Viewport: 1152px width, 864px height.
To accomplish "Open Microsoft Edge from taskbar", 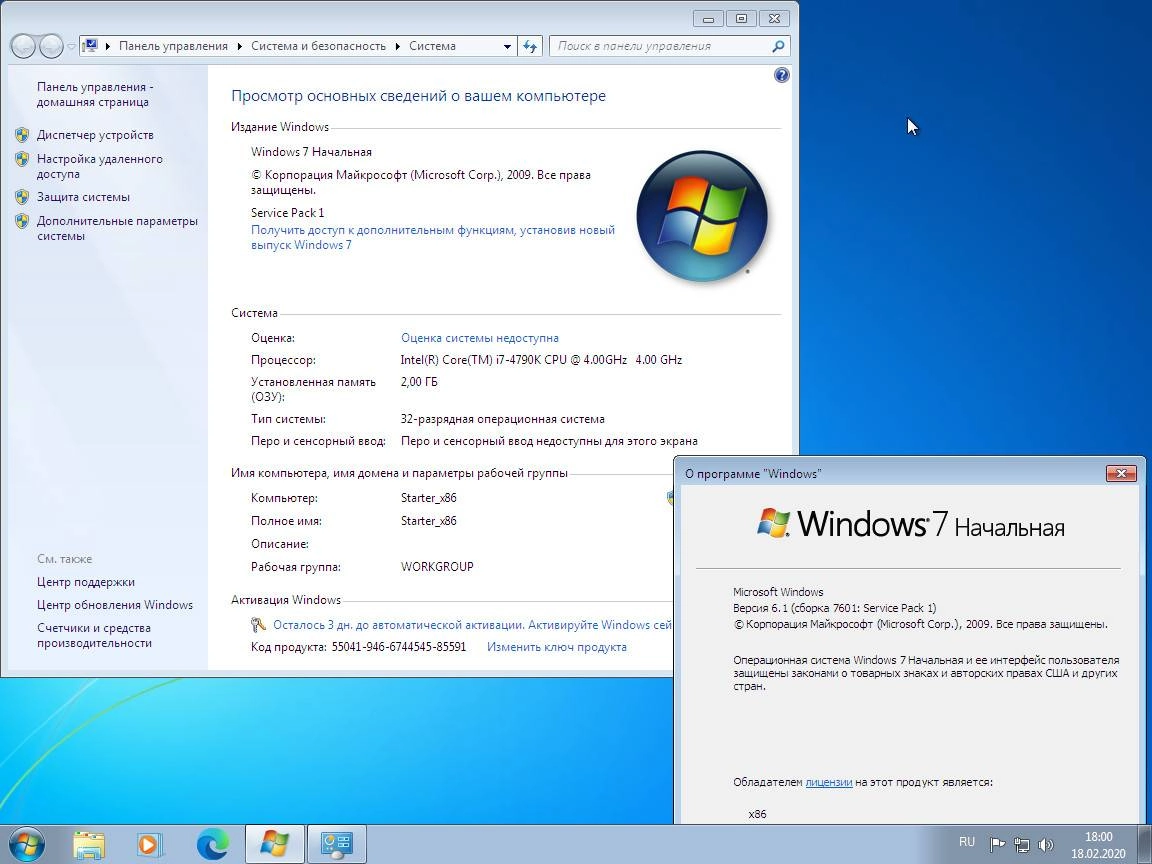I will [x=212, y=844].
